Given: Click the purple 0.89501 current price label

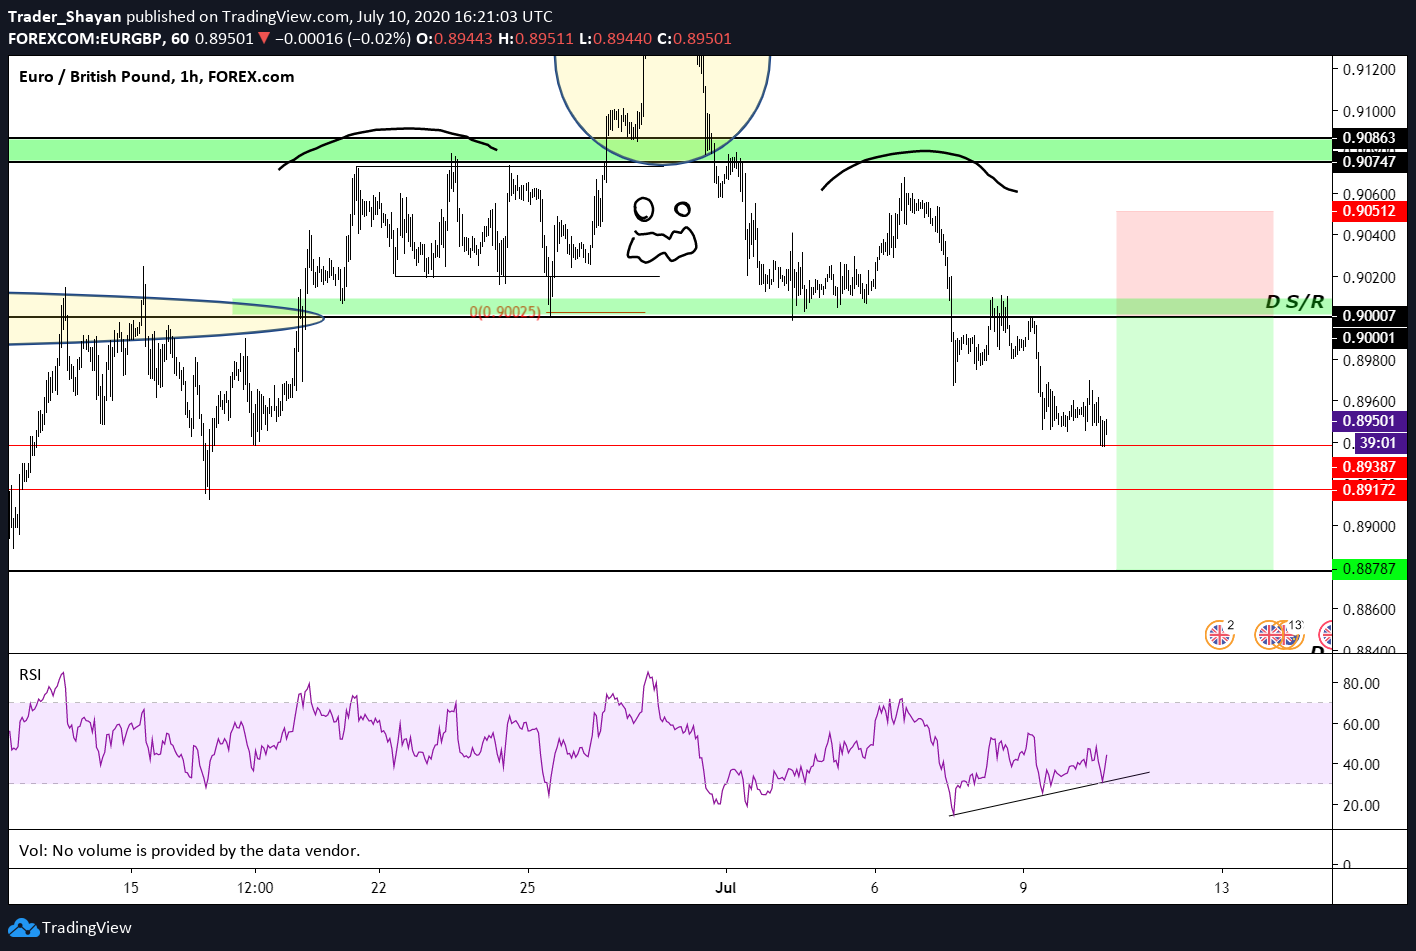Looking at the screenshot, I should pos(1369,421).
